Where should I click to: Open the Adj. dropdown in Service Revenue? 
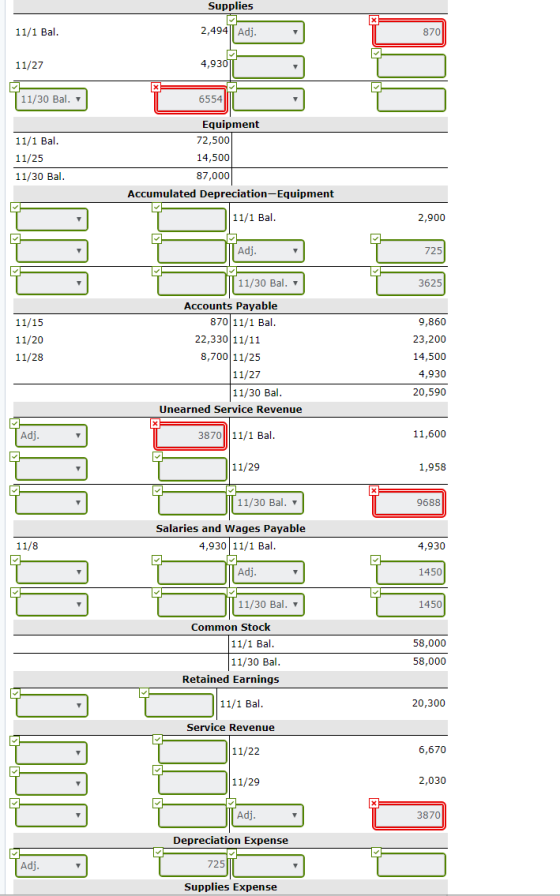(x=268, y=815)
